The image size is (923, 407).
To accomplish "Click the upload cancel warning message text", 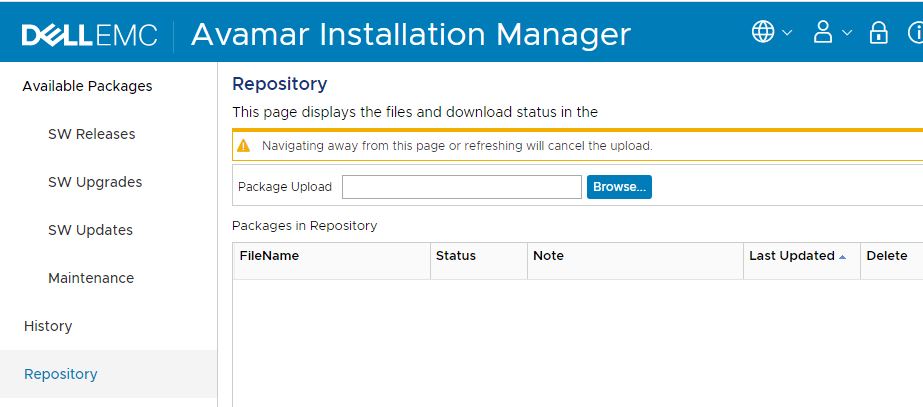I will 457,145.
